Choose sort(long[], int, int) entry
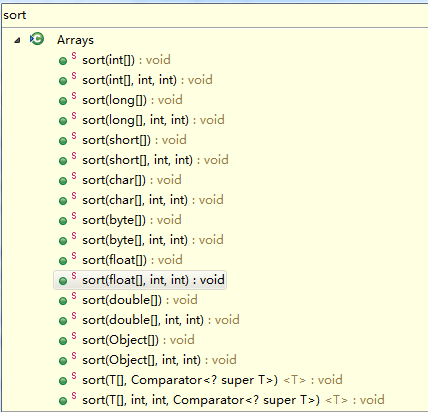 (x=153, y=120)
